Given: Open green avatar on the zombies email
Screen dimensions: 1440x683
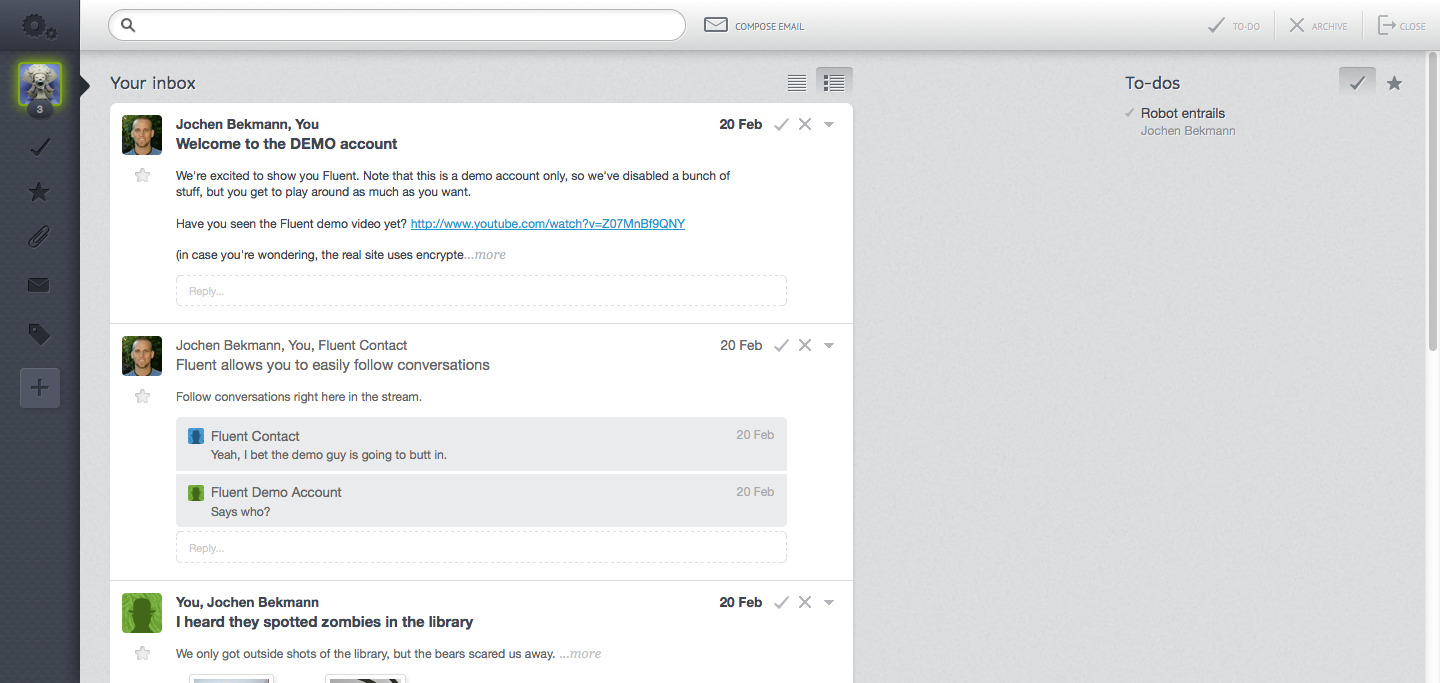Looking at the screenshot, I should 142,613.
